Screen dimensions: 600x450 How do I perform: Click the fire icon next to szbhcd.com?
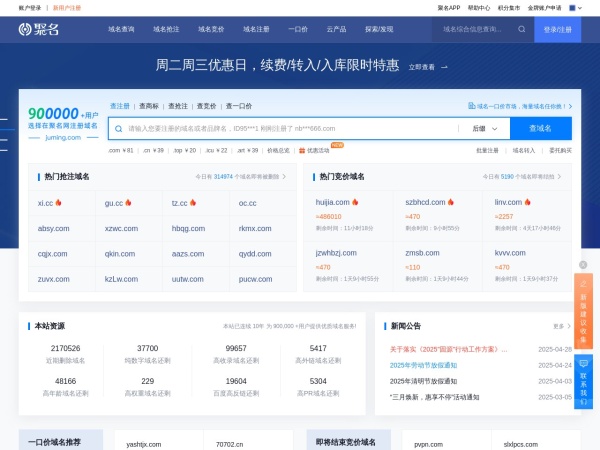click(451, 202)
